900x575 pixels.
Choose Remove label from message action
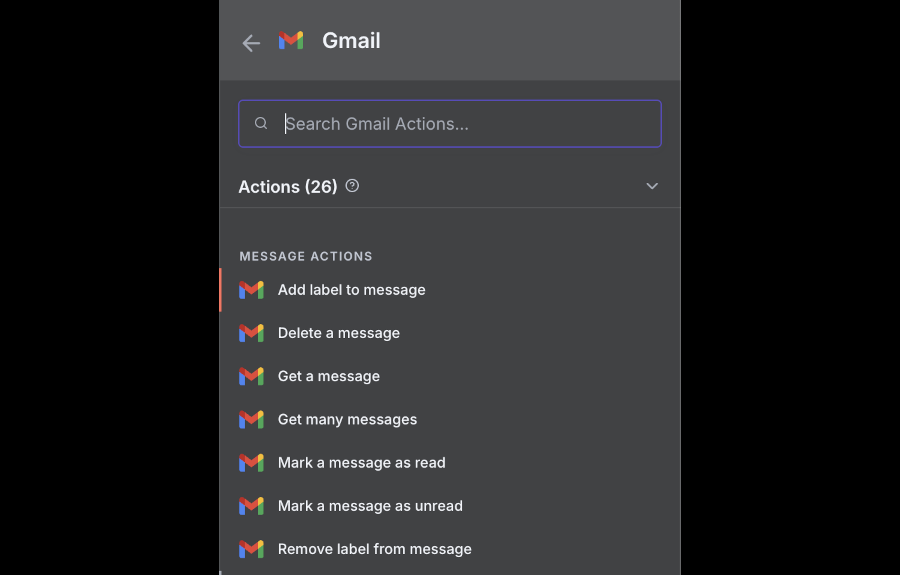(x=450, y=549)
